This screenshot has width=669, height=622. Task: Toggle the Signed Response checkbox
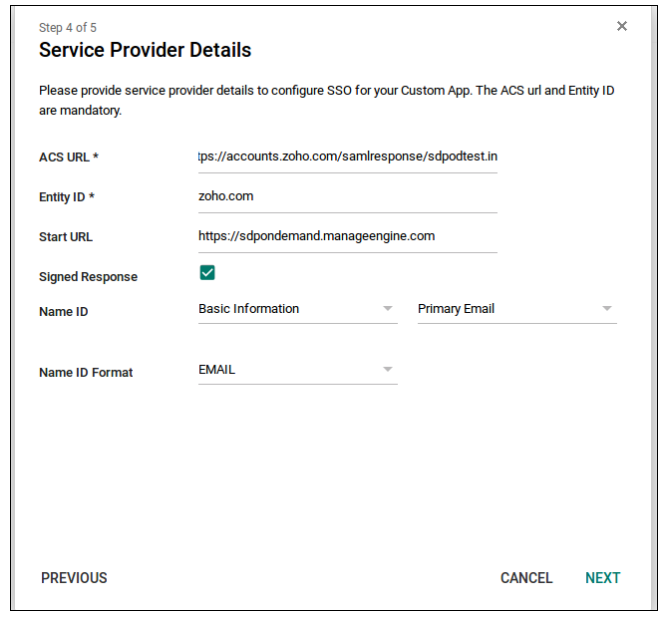[207, 273]
